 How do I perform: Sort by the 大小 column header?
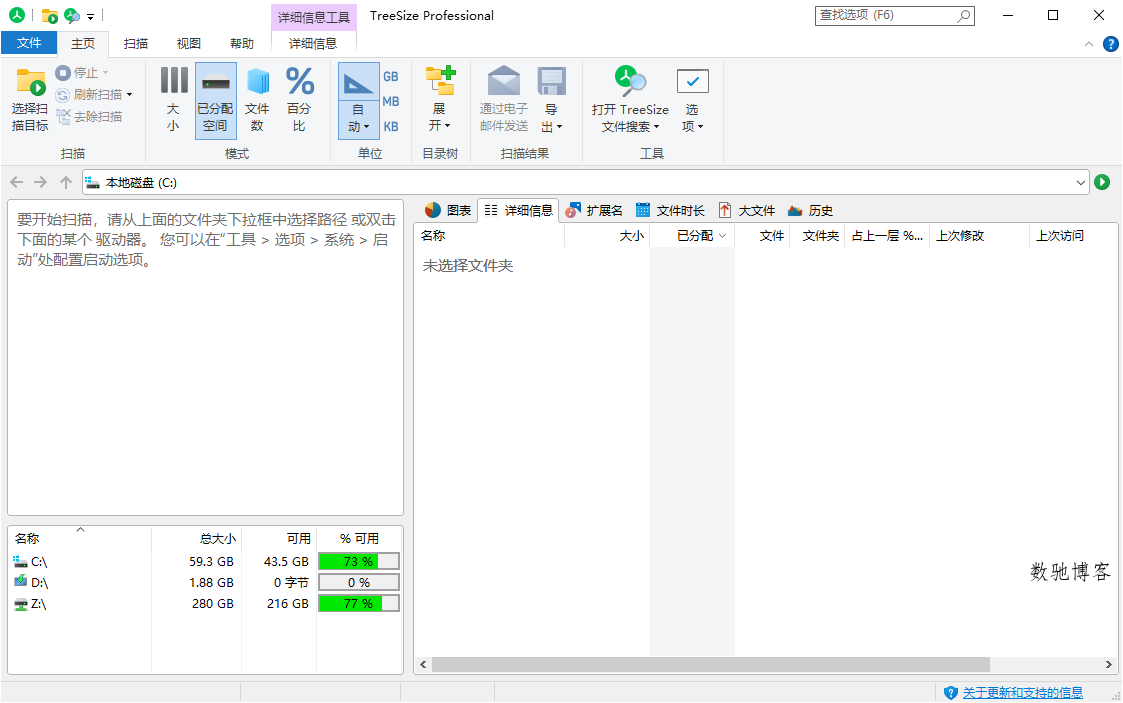point(607,236)
